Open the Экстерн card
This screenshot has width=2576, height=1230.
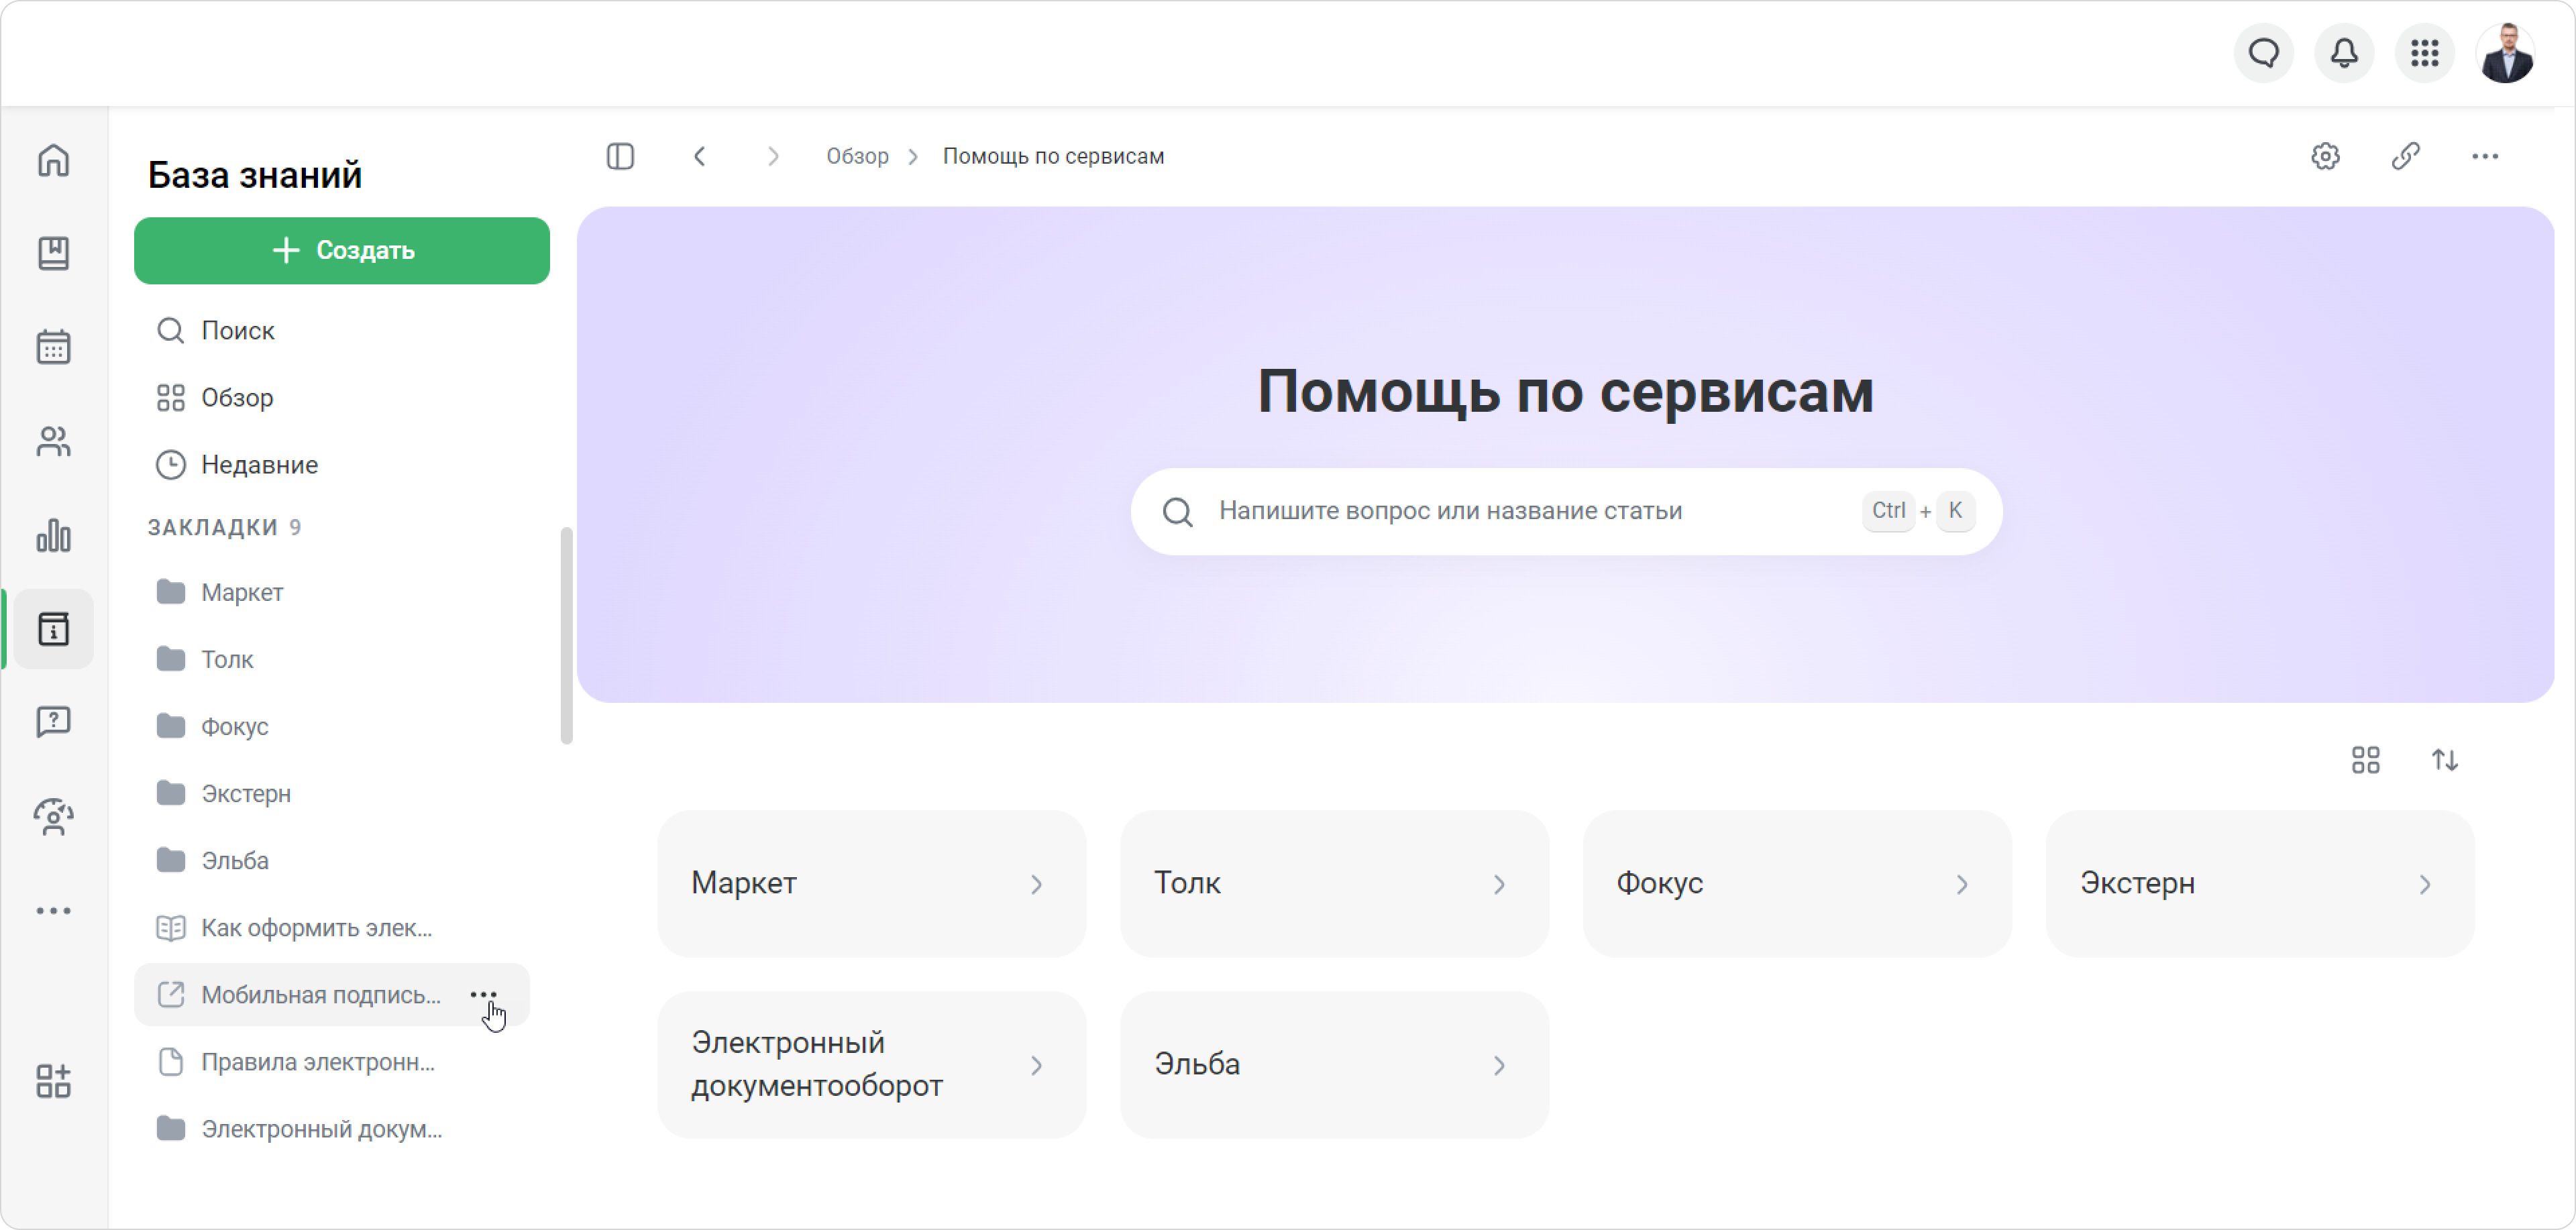coord(2260,883)
